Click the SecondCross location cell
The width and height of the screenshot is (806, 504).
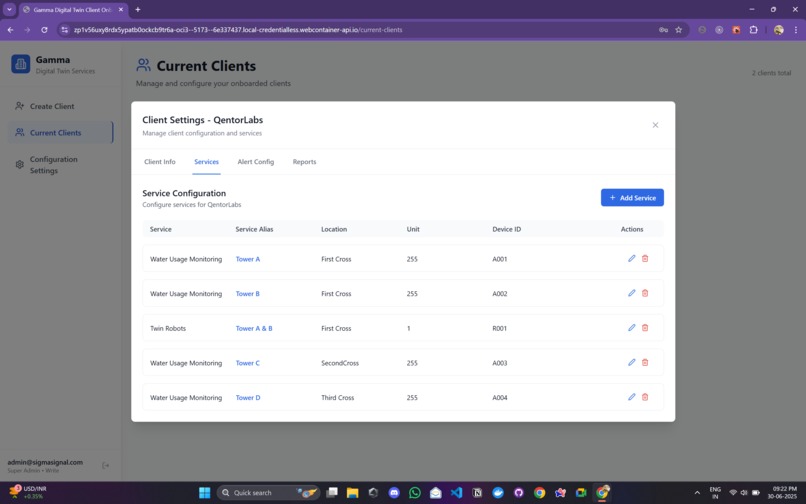click(x=340, y=363)
